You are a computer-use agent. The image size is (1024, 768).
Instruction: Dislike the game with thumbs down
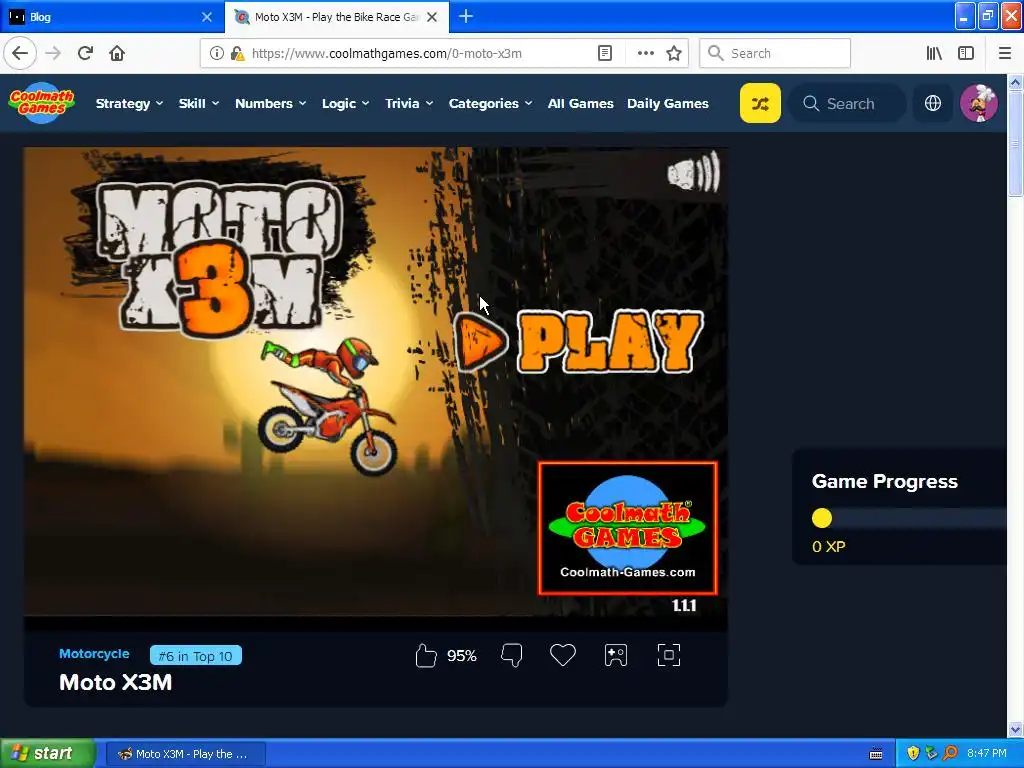tap(511, 655)
